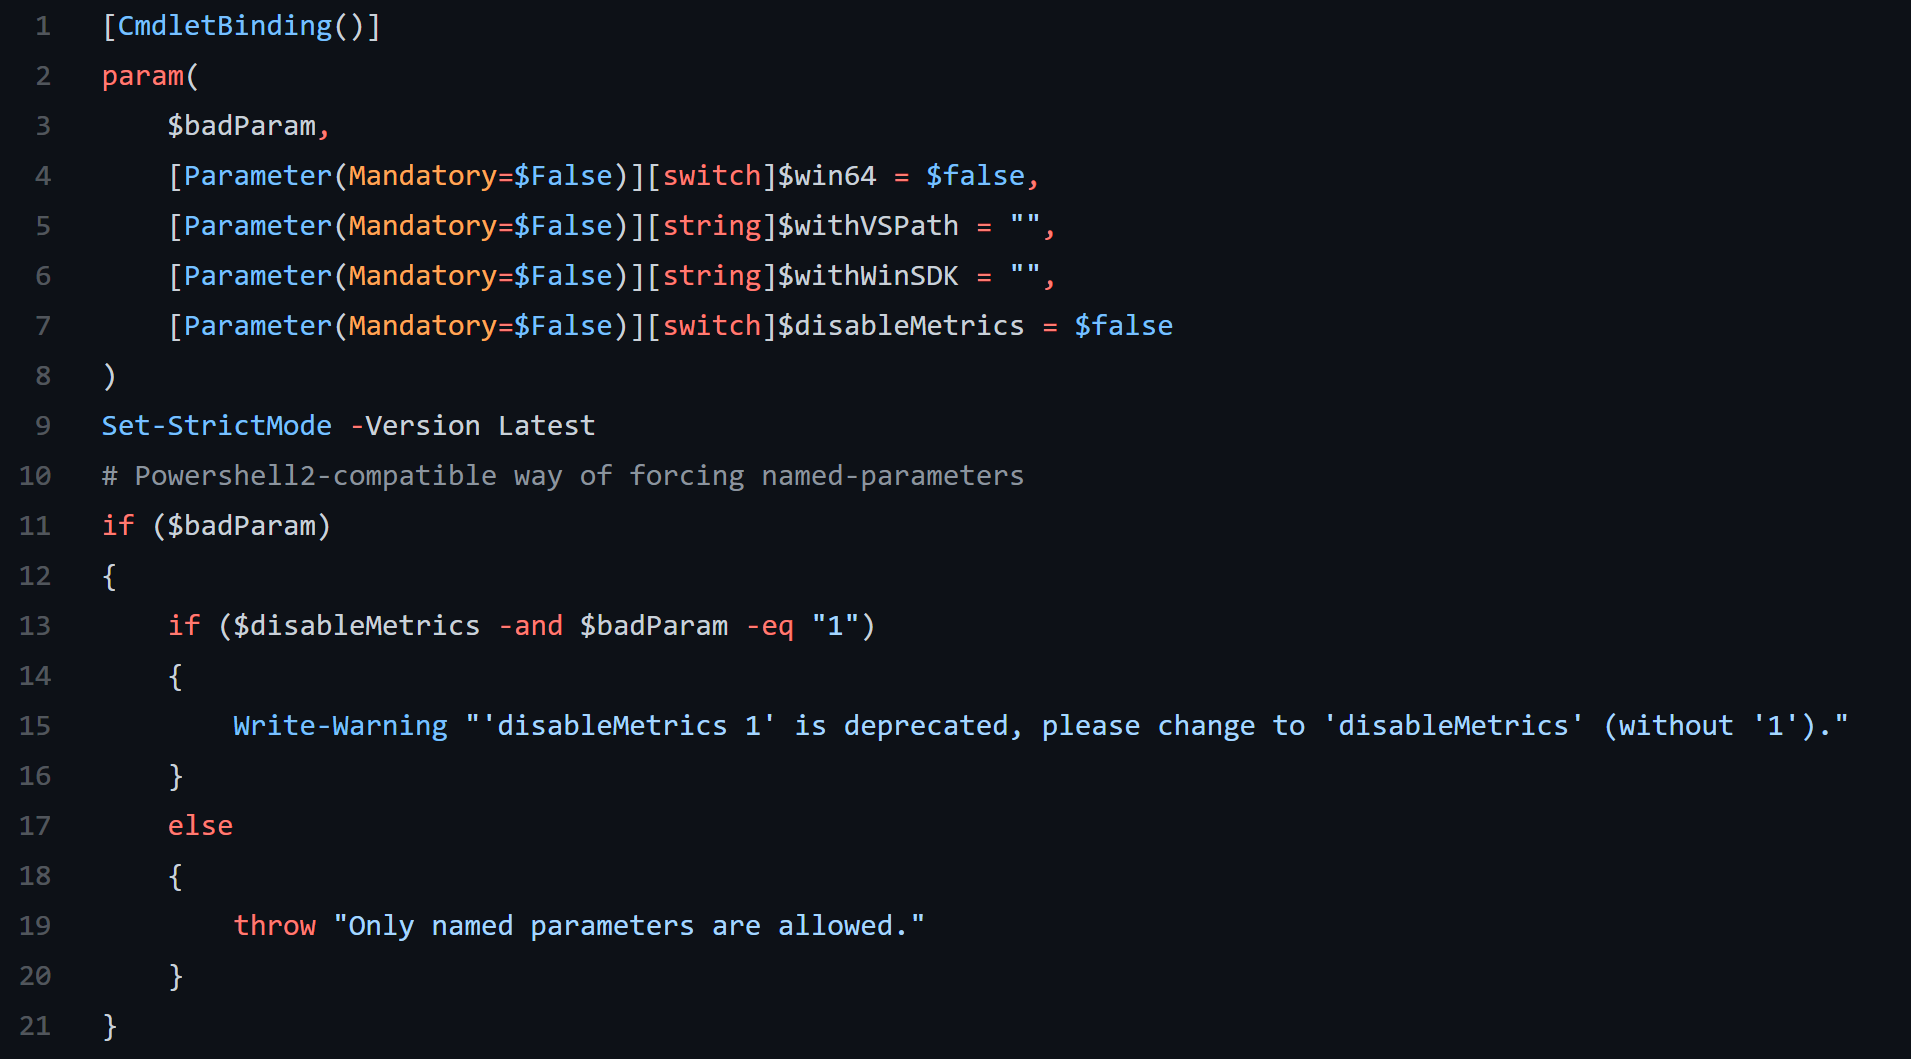This screenshot has width=1911, height=1059.
Task: Click line number 9 in the gutter
Action: coord(43,426)
